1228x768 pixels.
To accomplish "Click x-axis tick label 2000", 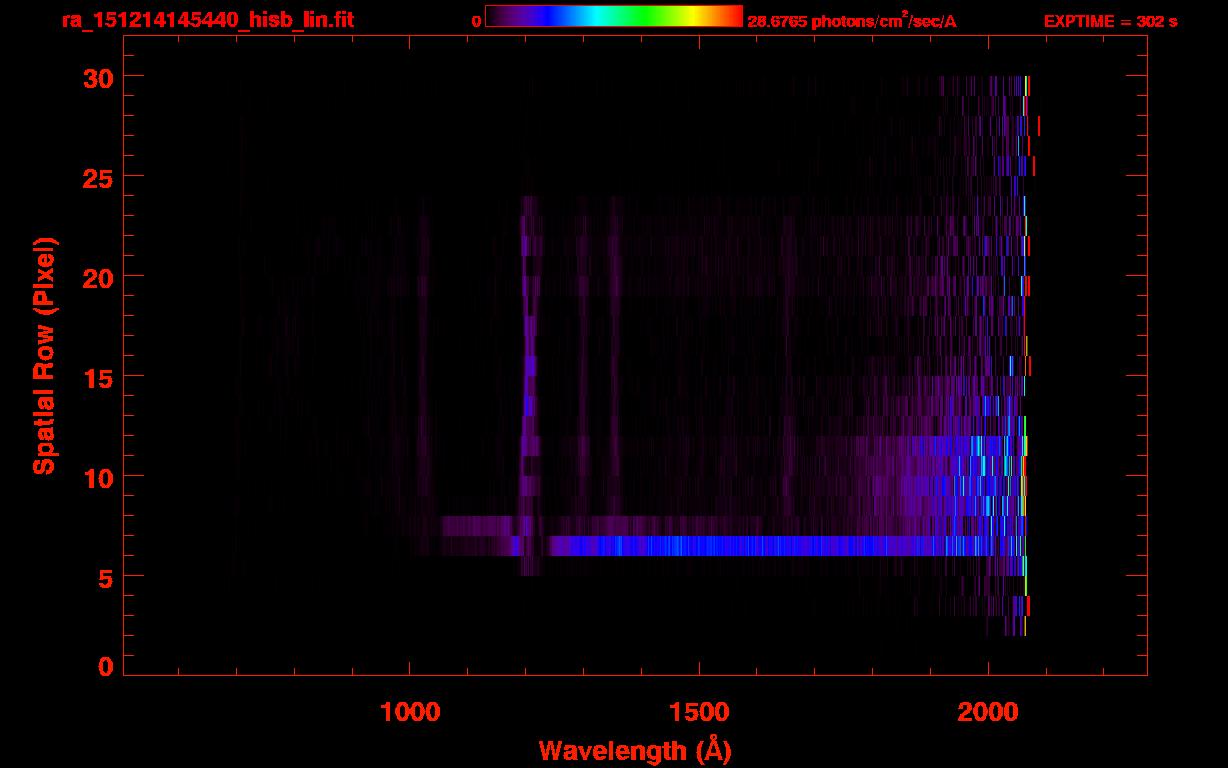I will click(x=987, y=711).
